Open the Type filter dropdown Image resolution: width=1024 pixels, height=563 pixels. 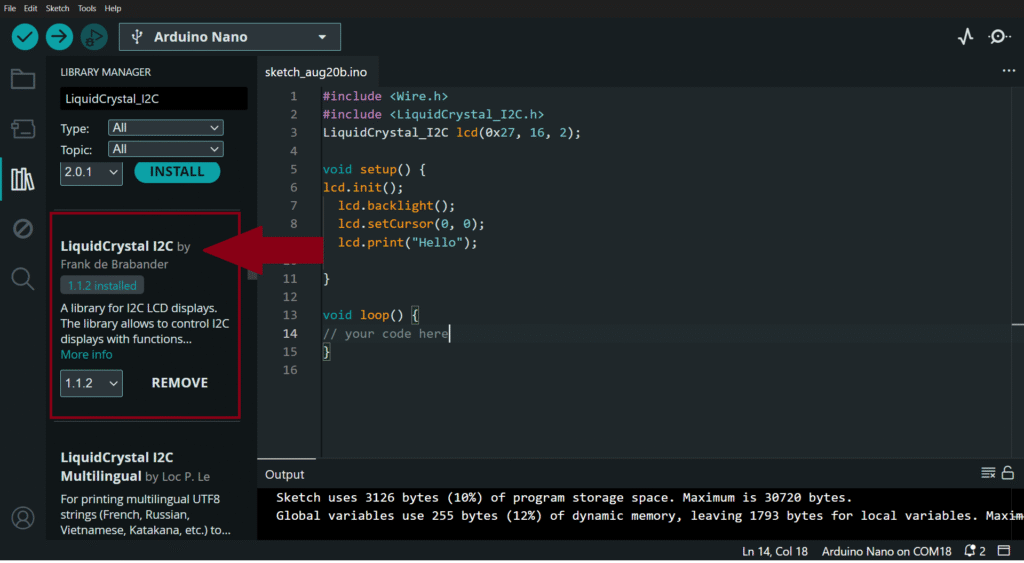pos(166,128)
